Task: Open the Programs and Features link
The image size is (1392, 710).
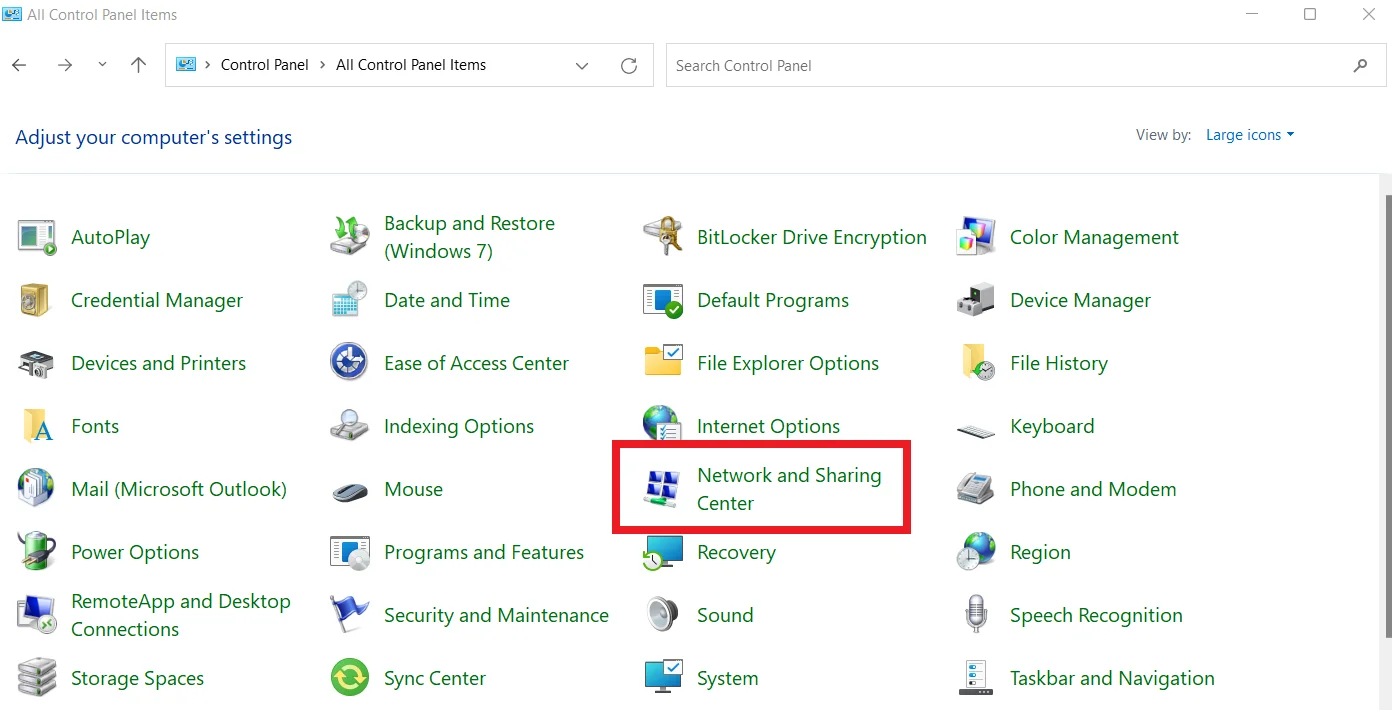Action: point(483,553)
